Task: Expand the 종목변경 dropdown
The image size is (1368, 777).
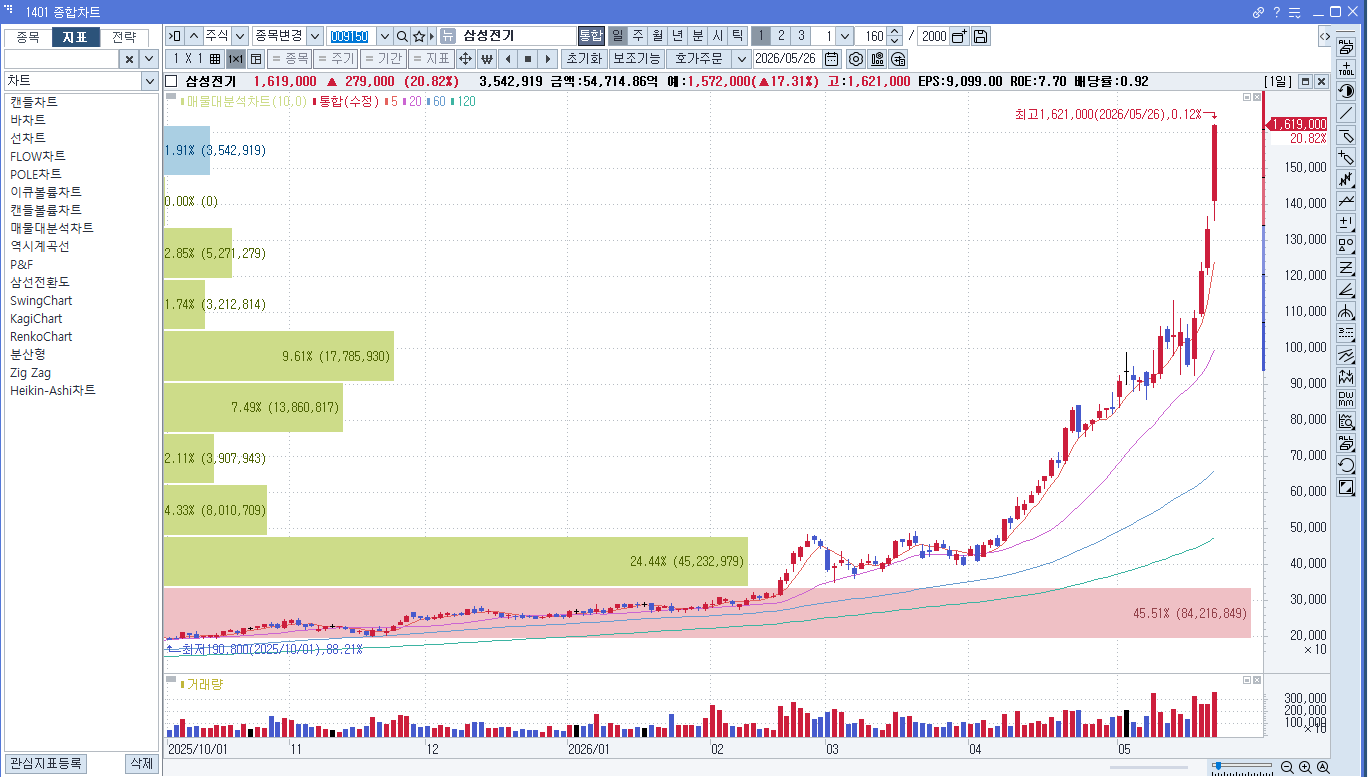Action: [x=315, y=36]
